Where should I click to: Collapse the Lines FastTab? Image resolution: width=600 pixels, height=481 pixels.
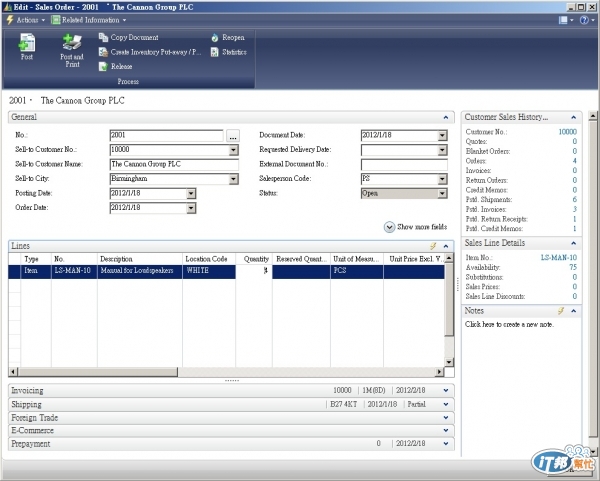446,246
